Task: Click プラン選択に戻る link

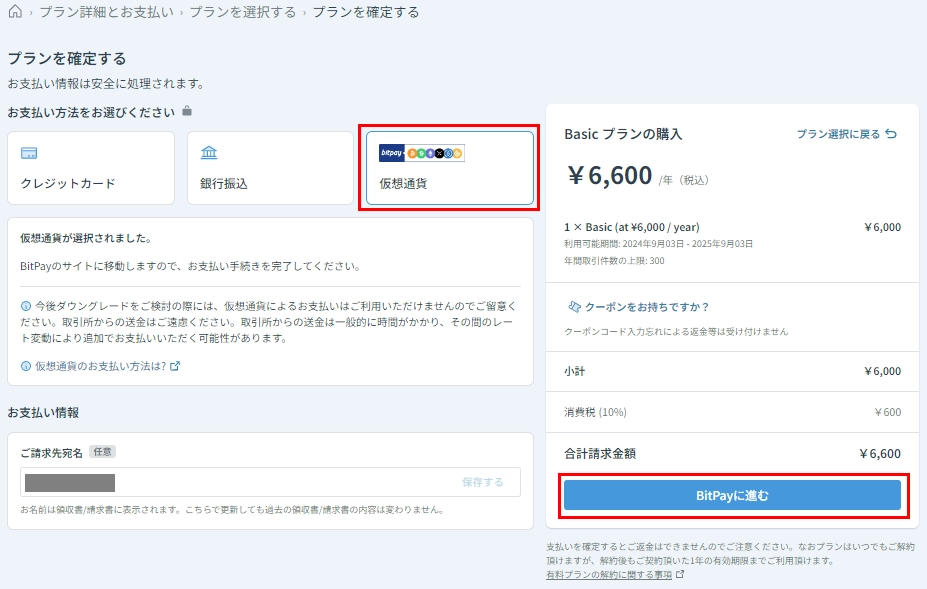Action: pyautogui.click(x=838, y=134)
